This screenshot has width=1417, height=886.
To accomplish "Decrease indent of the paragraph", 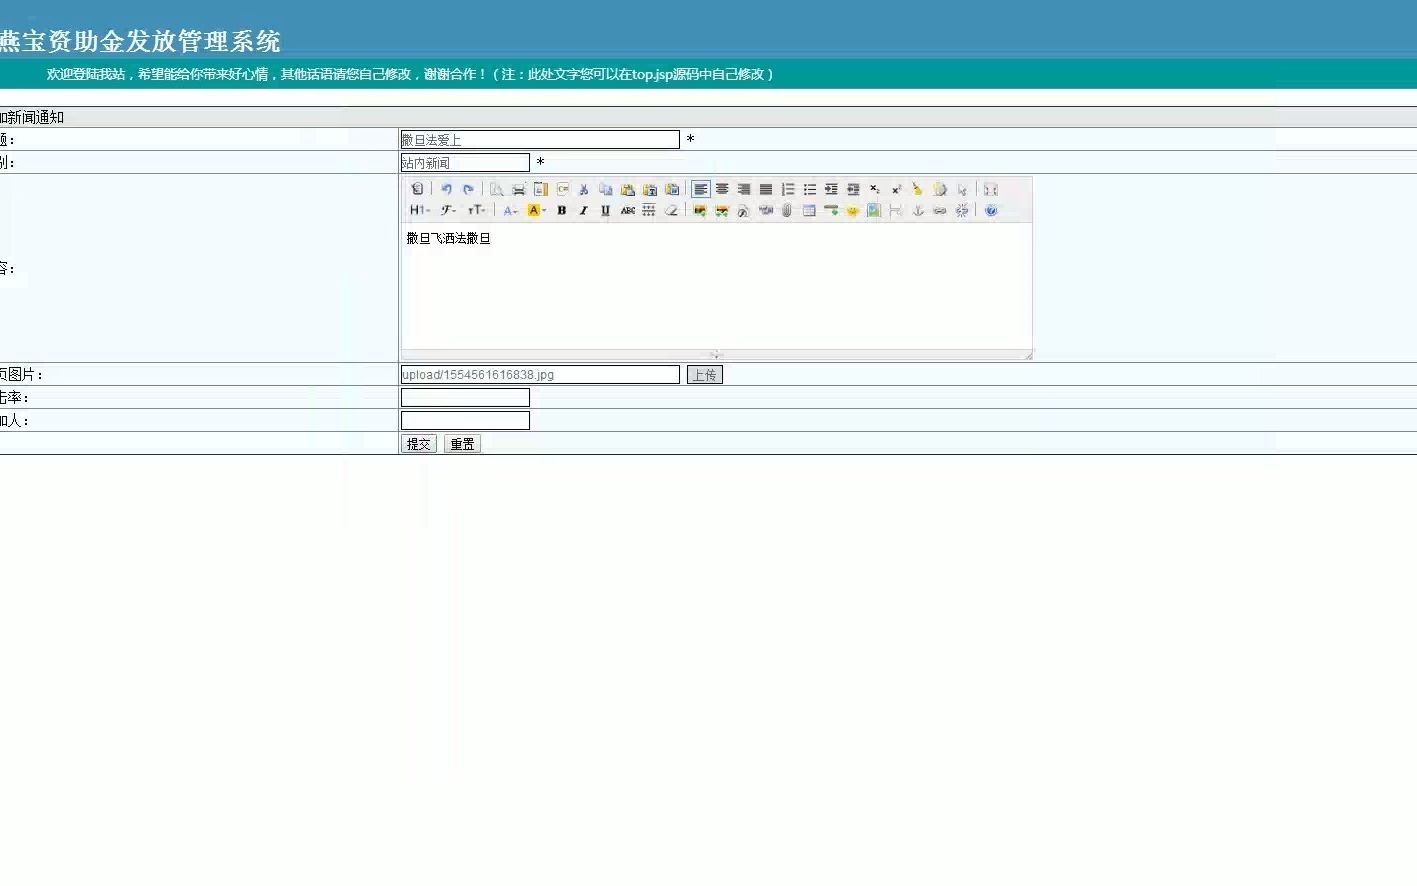I will 853,189.
